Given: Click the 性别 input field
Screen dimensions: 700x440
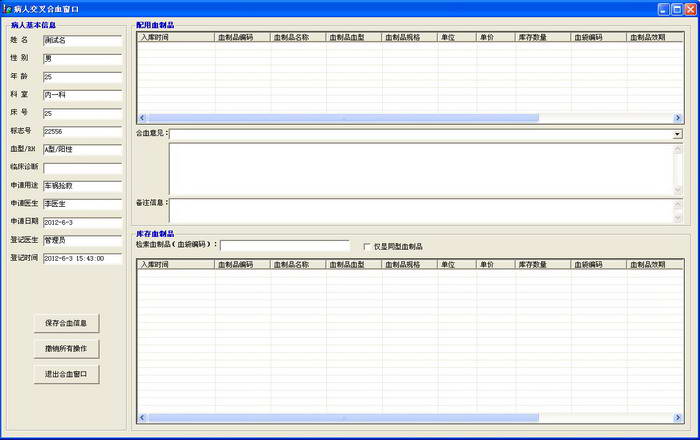Looking at the screenshot, I should coord(83,59).
